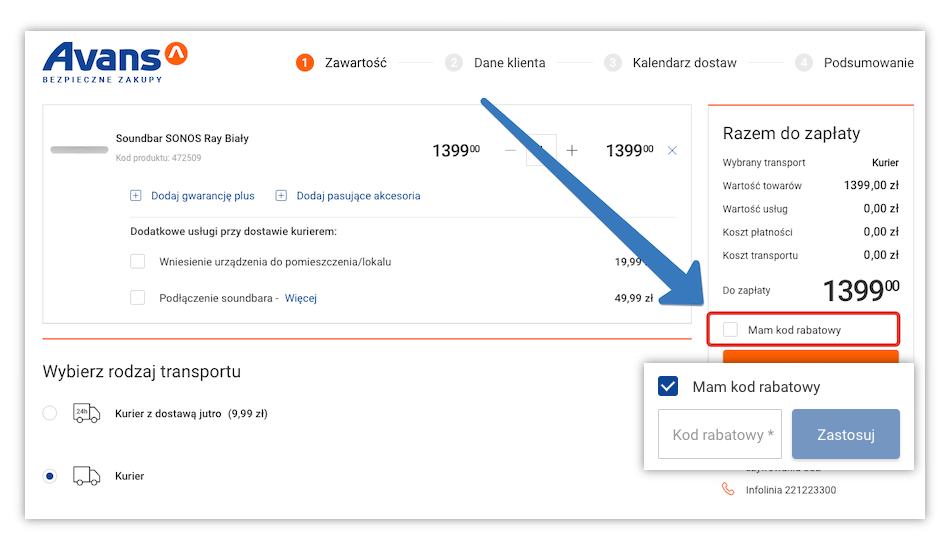Click the minus quantity button
The height and width of the screenshot is (550, 950).
click(511, 150)
